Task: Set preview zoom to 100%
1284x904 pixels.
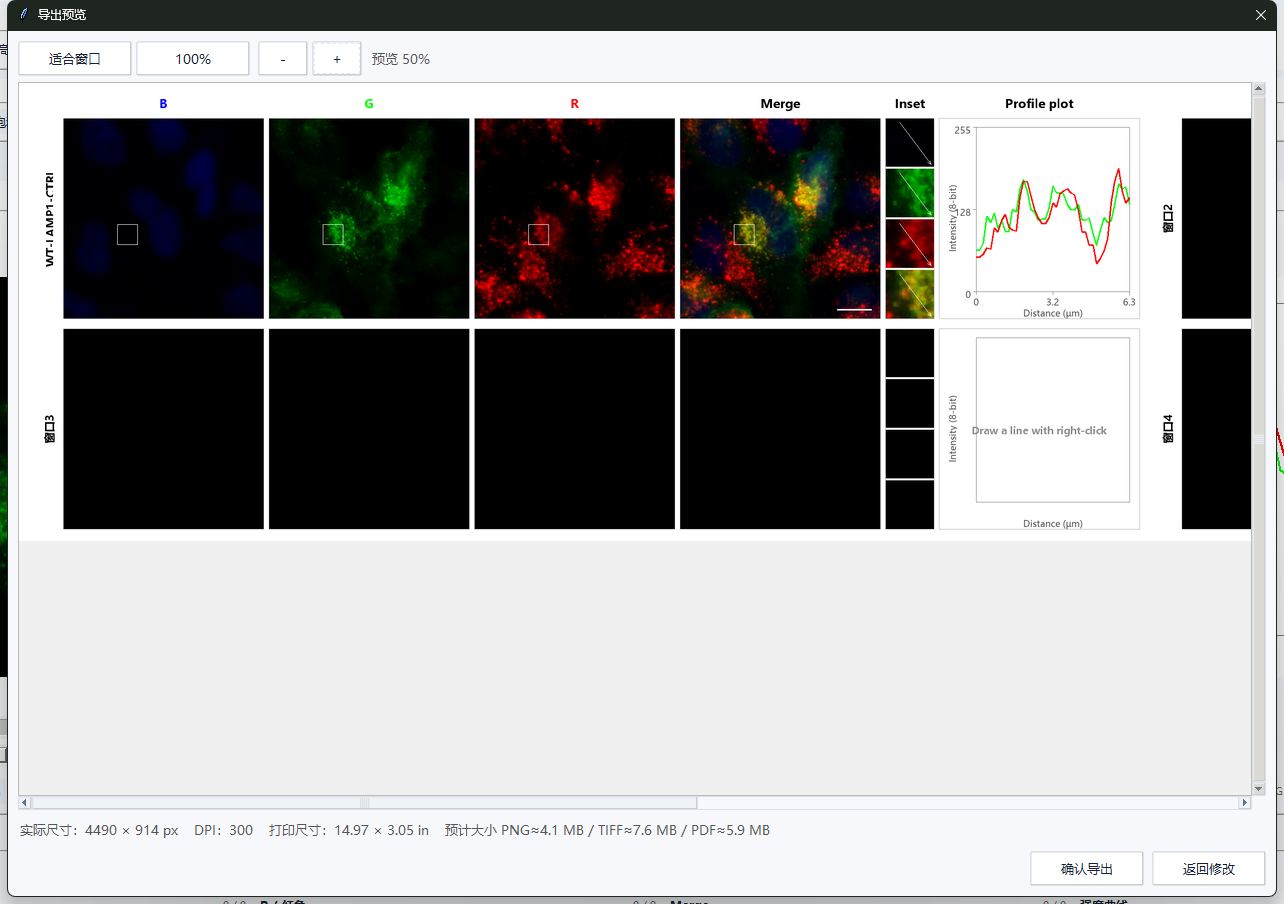Action: point(193,59)
